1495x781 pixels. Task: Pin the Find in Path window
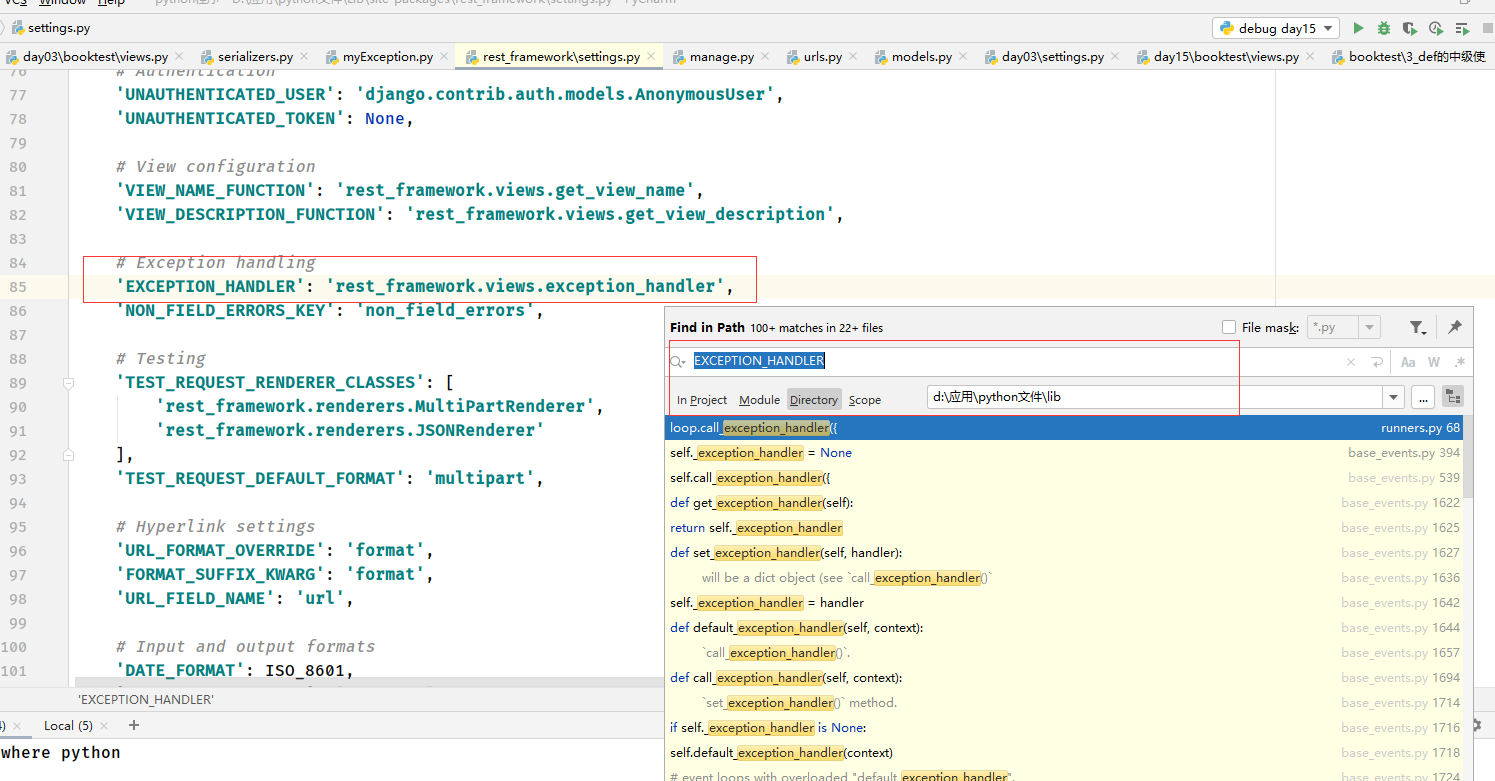1455,327
